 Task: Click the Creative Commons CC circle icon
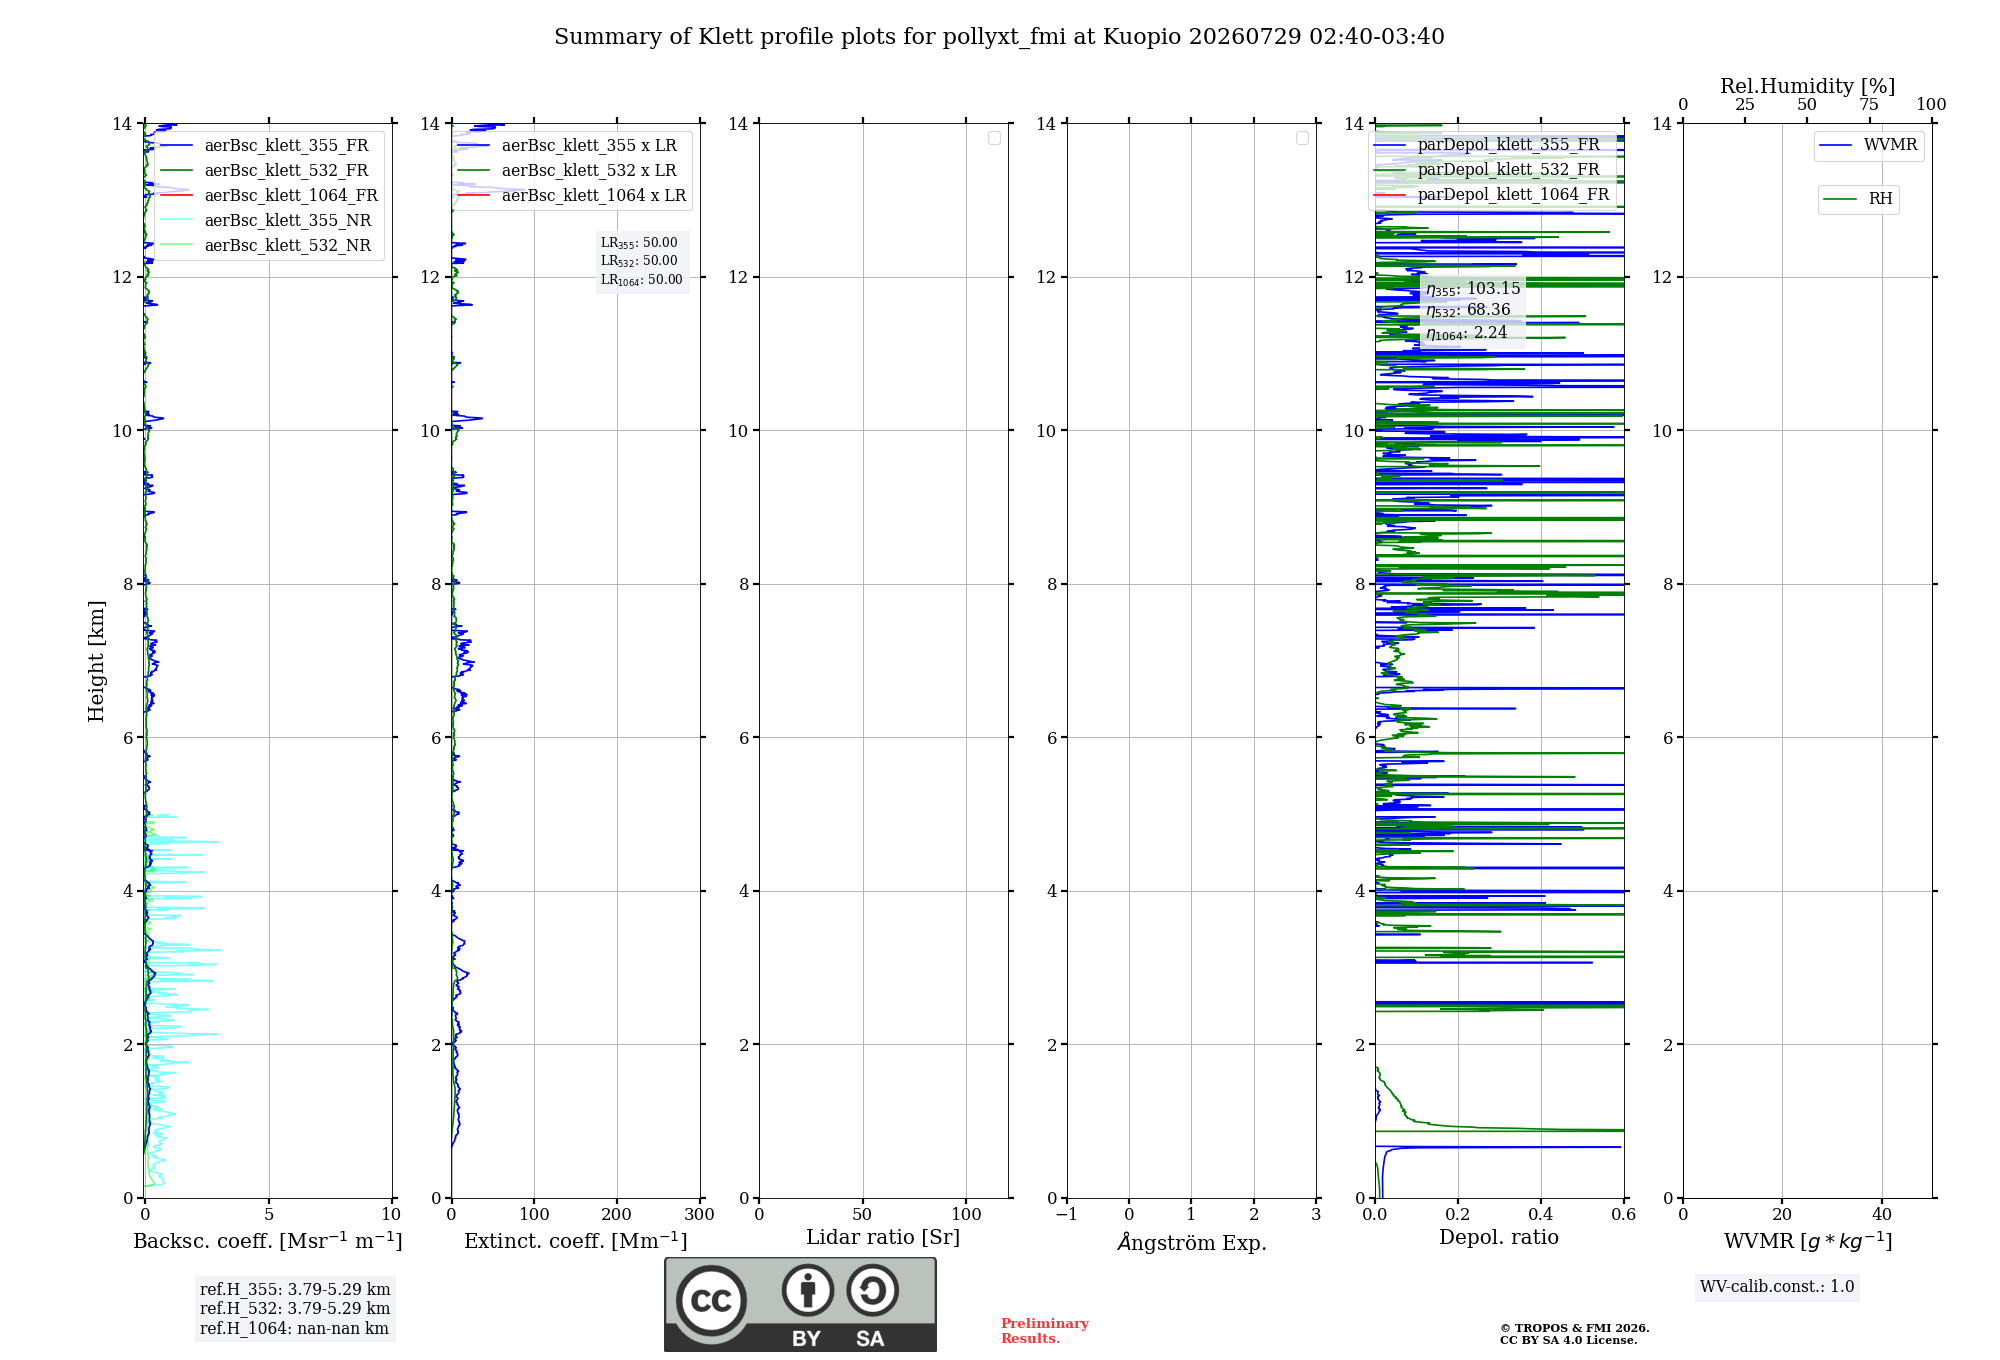point(711,1300)
